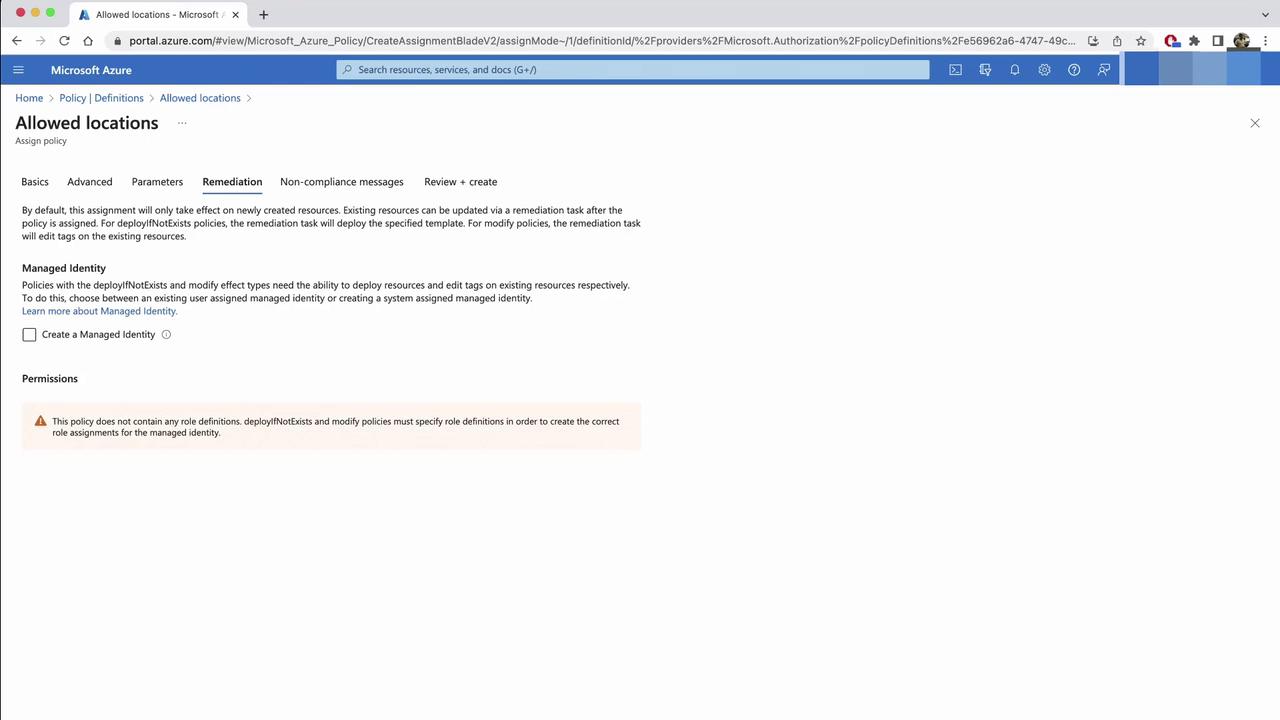Go to the Non-compliance messages tab
Image resolution: width=1280 pixels, height=720 pixels.
[x=342, y=182]
